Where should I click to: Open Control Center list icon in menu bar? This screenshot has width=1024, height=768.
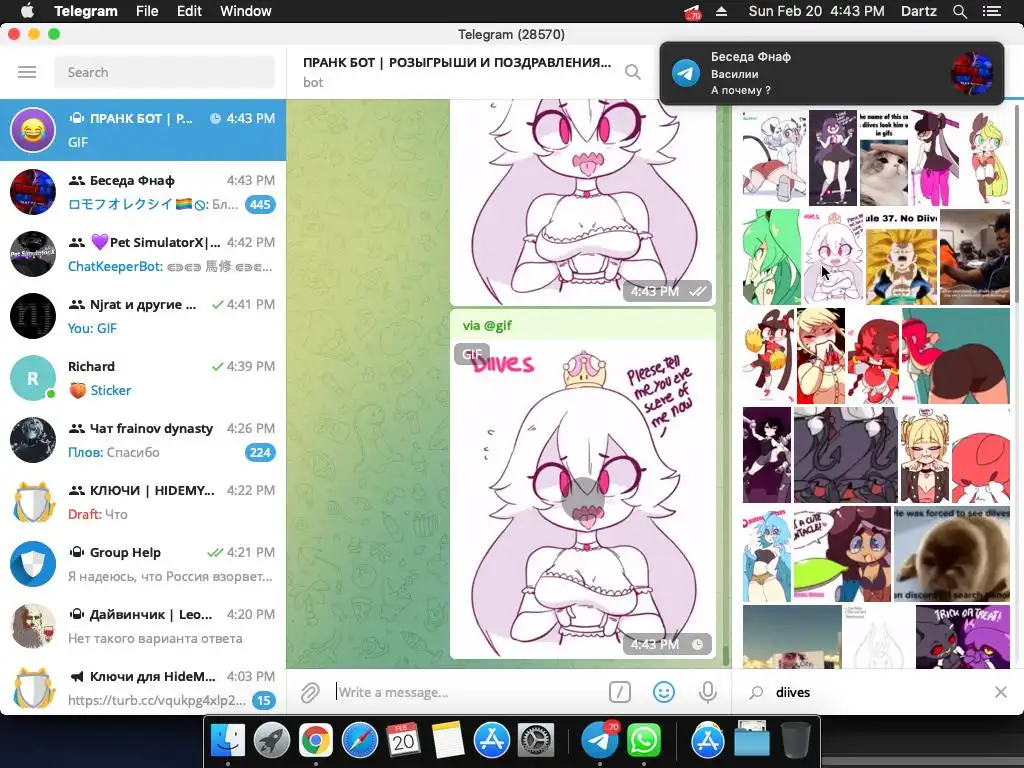pyautogui.click(x=991, y=11)
